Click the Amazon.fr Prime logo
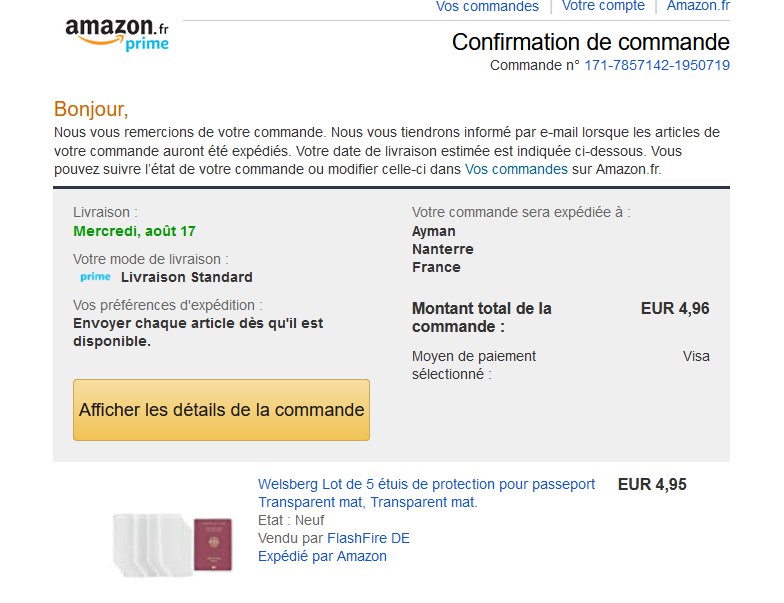The image size is (784, 603). [x=117, y=33]
